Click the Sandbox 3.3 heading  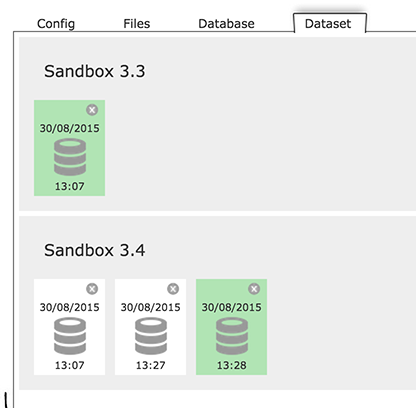point(95,71)
